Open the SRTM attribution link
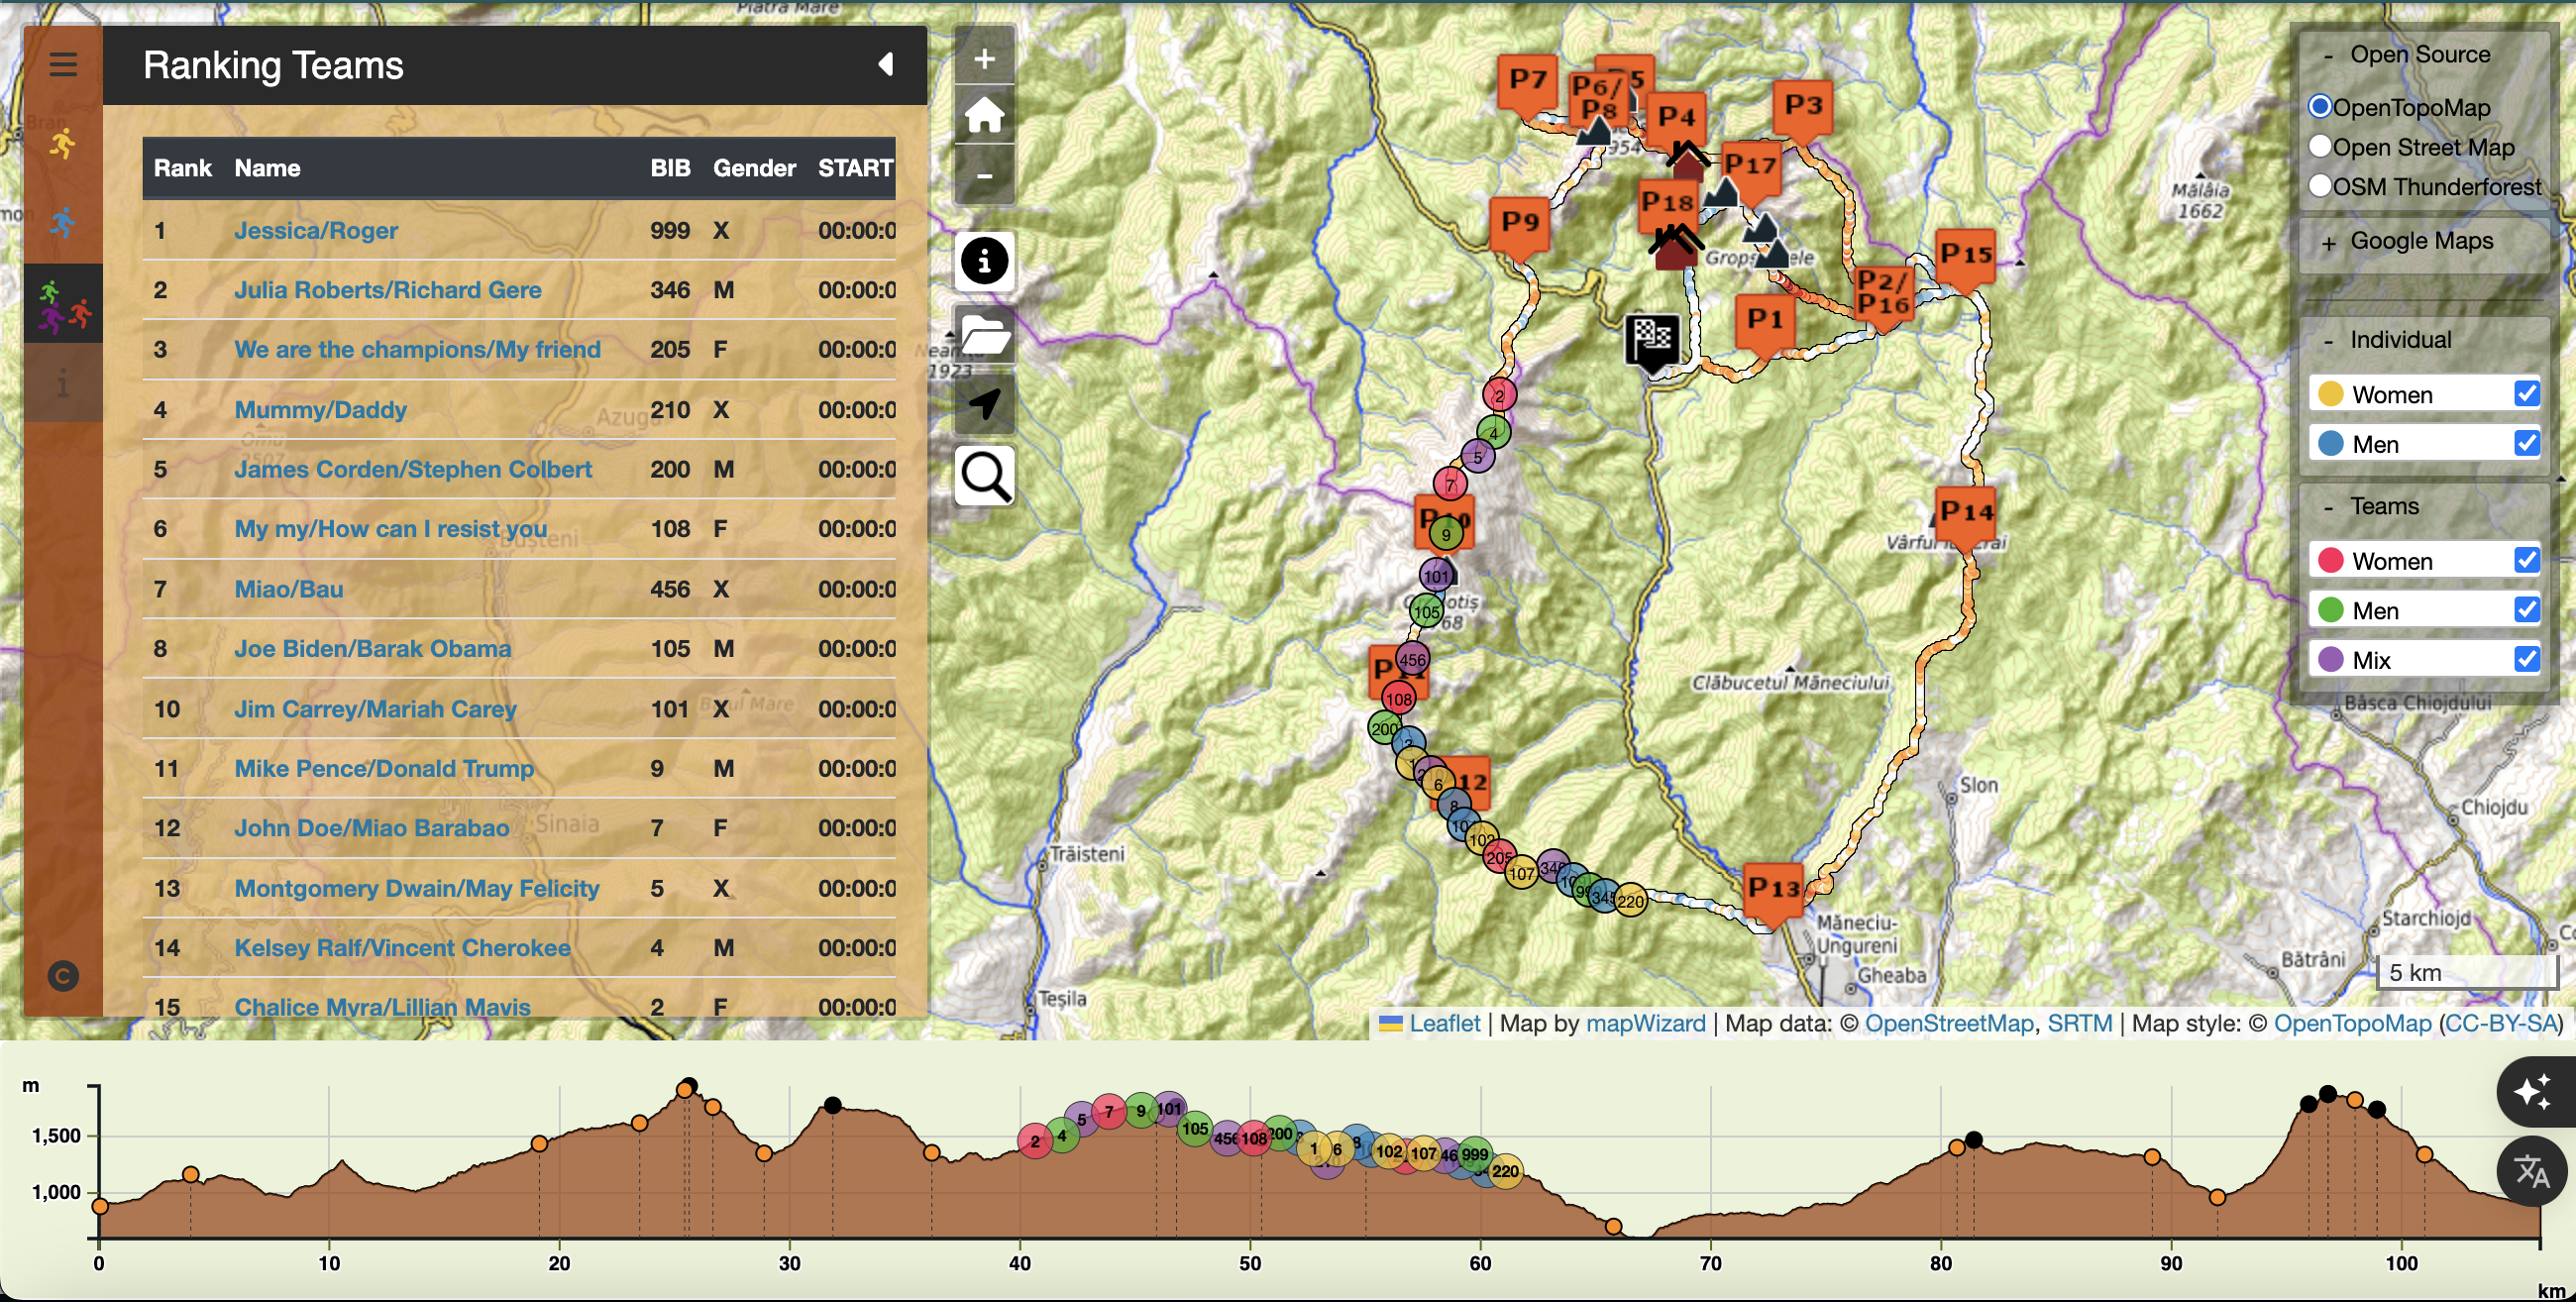The image size is (2576, 1302). pyautogui.click(x=2080, y=1023)
